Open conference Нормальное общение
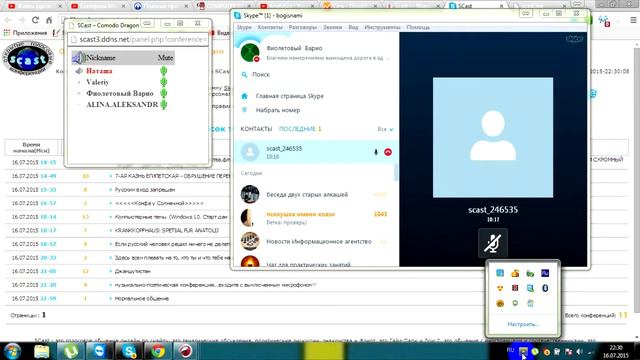640x360 pixels. click(142, 298)
